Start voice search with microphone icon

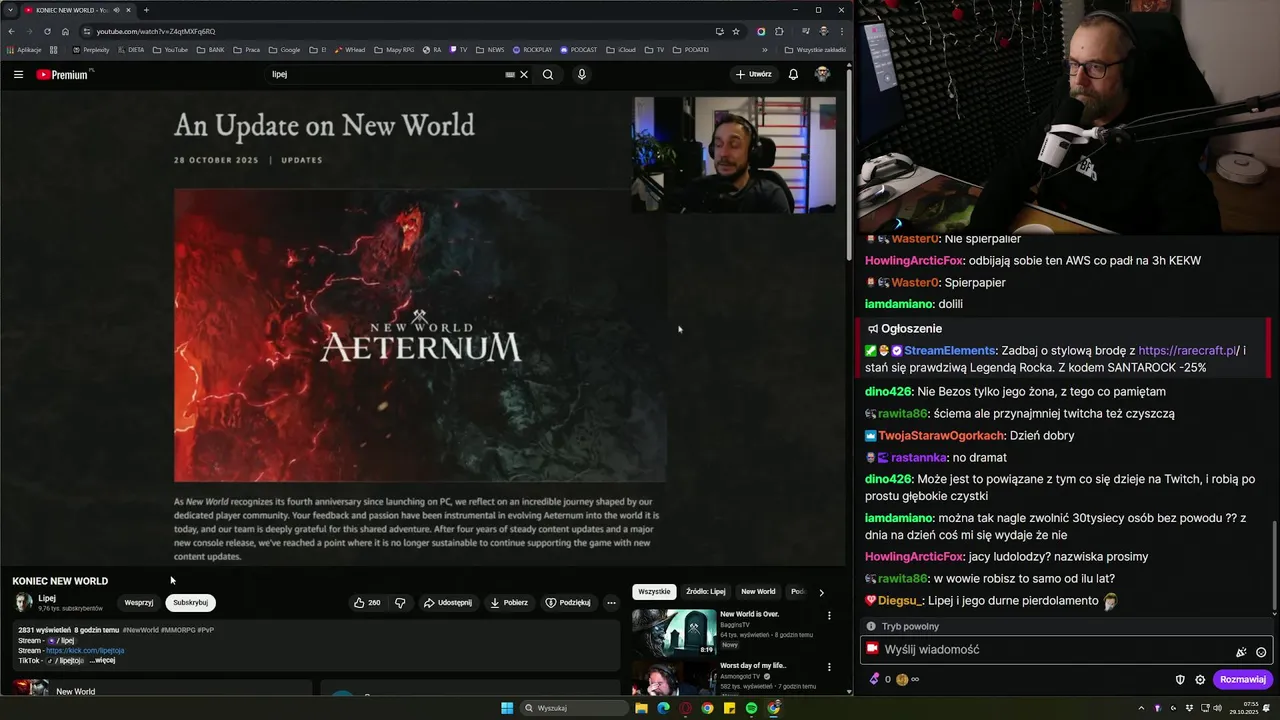pos(582,74)
